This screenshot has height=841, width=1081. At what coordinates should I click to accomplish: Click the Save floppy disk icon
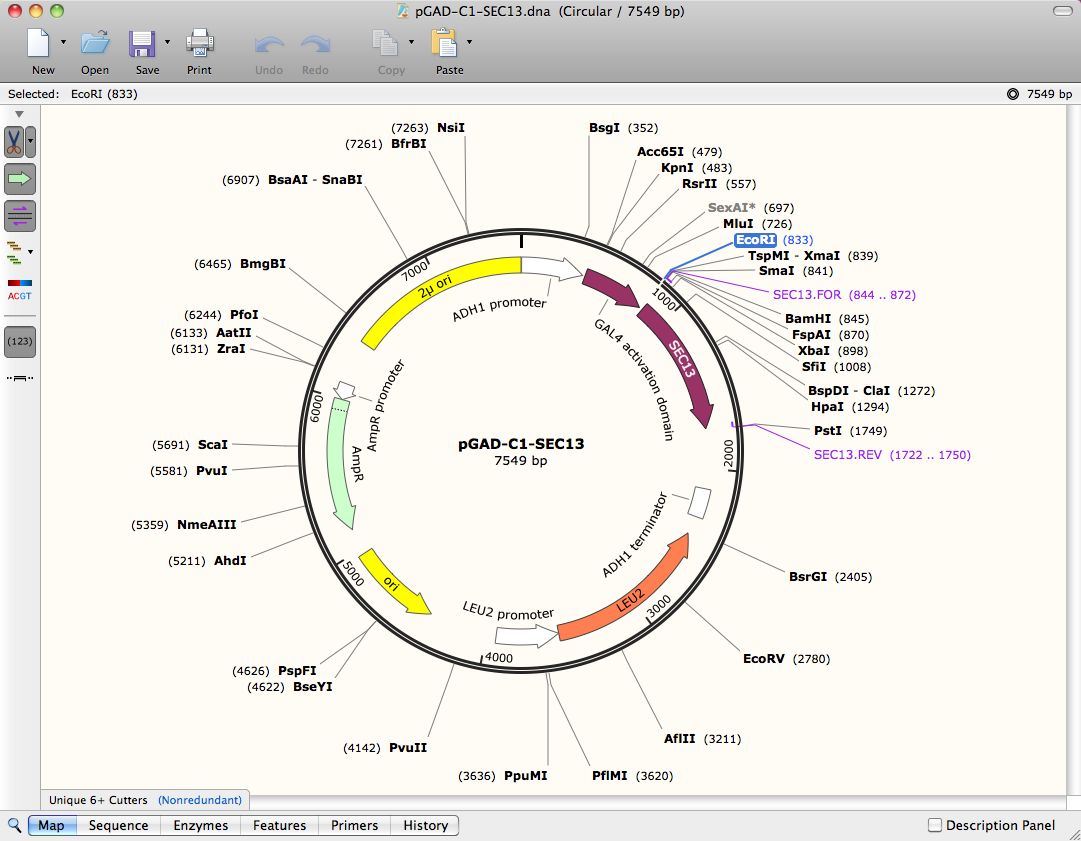[x=142, y=44]
